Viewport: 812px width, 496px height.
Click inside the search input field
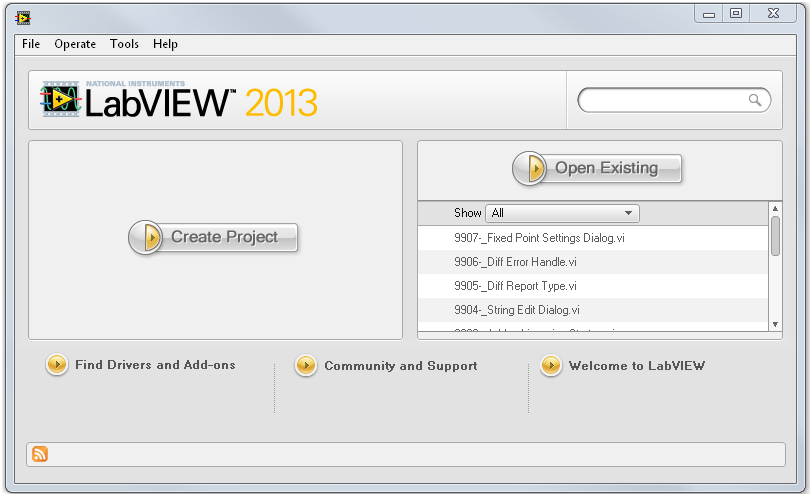coord(662,100)
